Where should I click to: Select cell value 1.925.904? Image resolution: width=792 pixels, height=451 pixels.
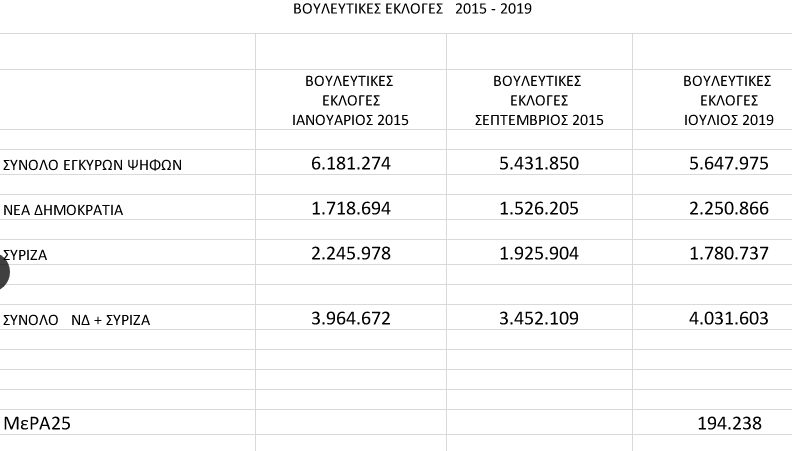pyautogui.click(x=539, y=253)
